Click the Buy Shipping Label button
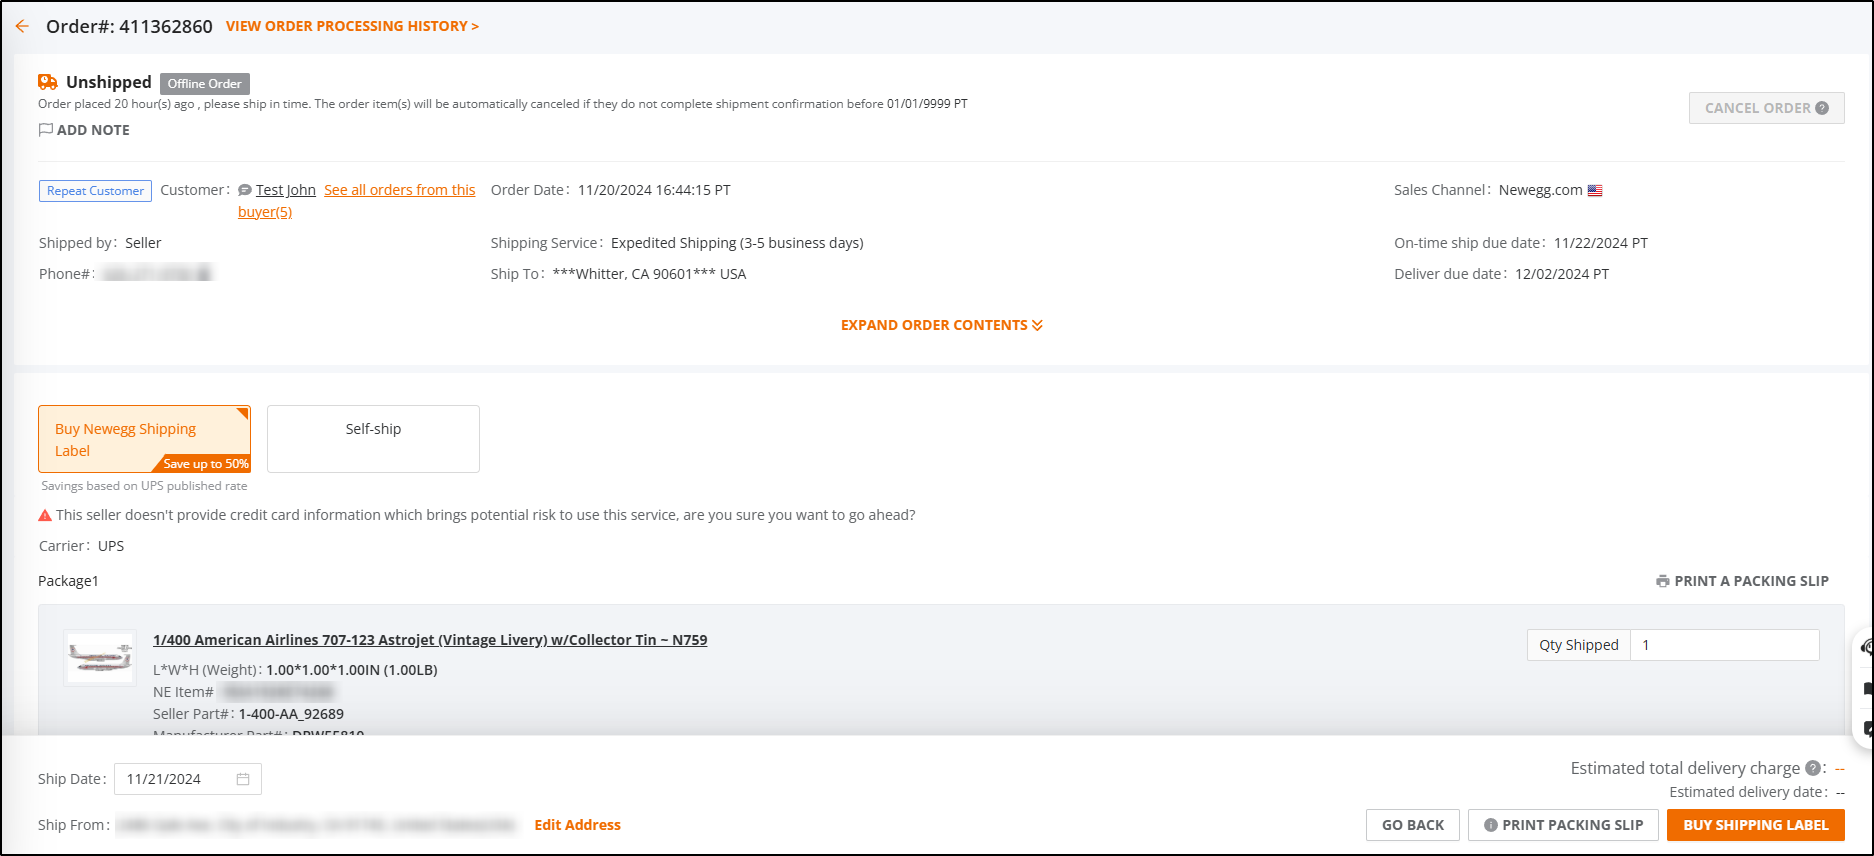 (x=1756, y=825)
